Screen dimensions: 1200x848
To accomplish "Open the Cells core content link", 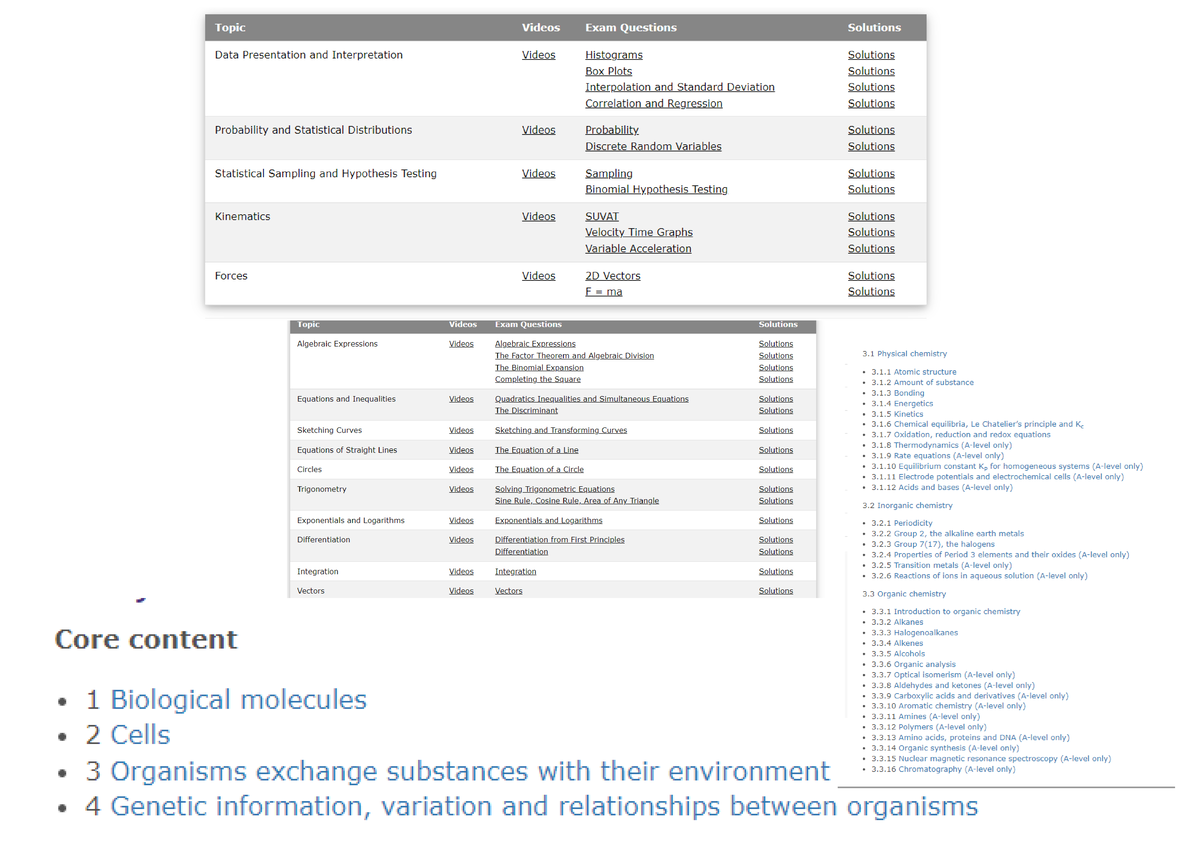I will point(140,735).
